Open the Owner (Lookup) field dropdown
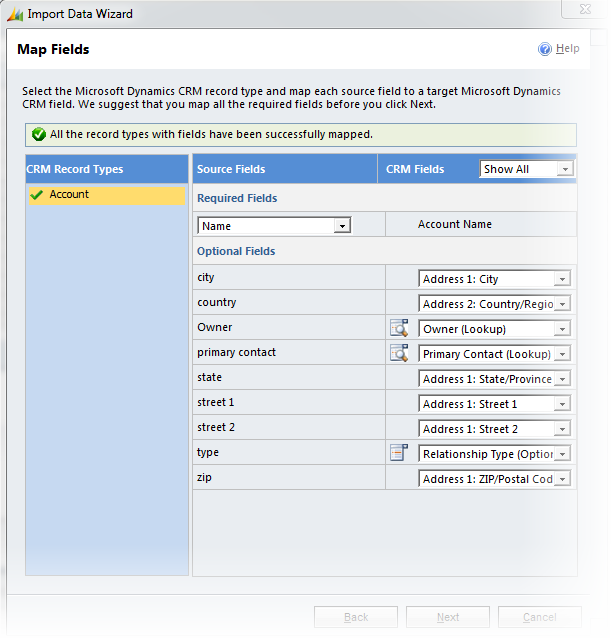 (494, 329)
